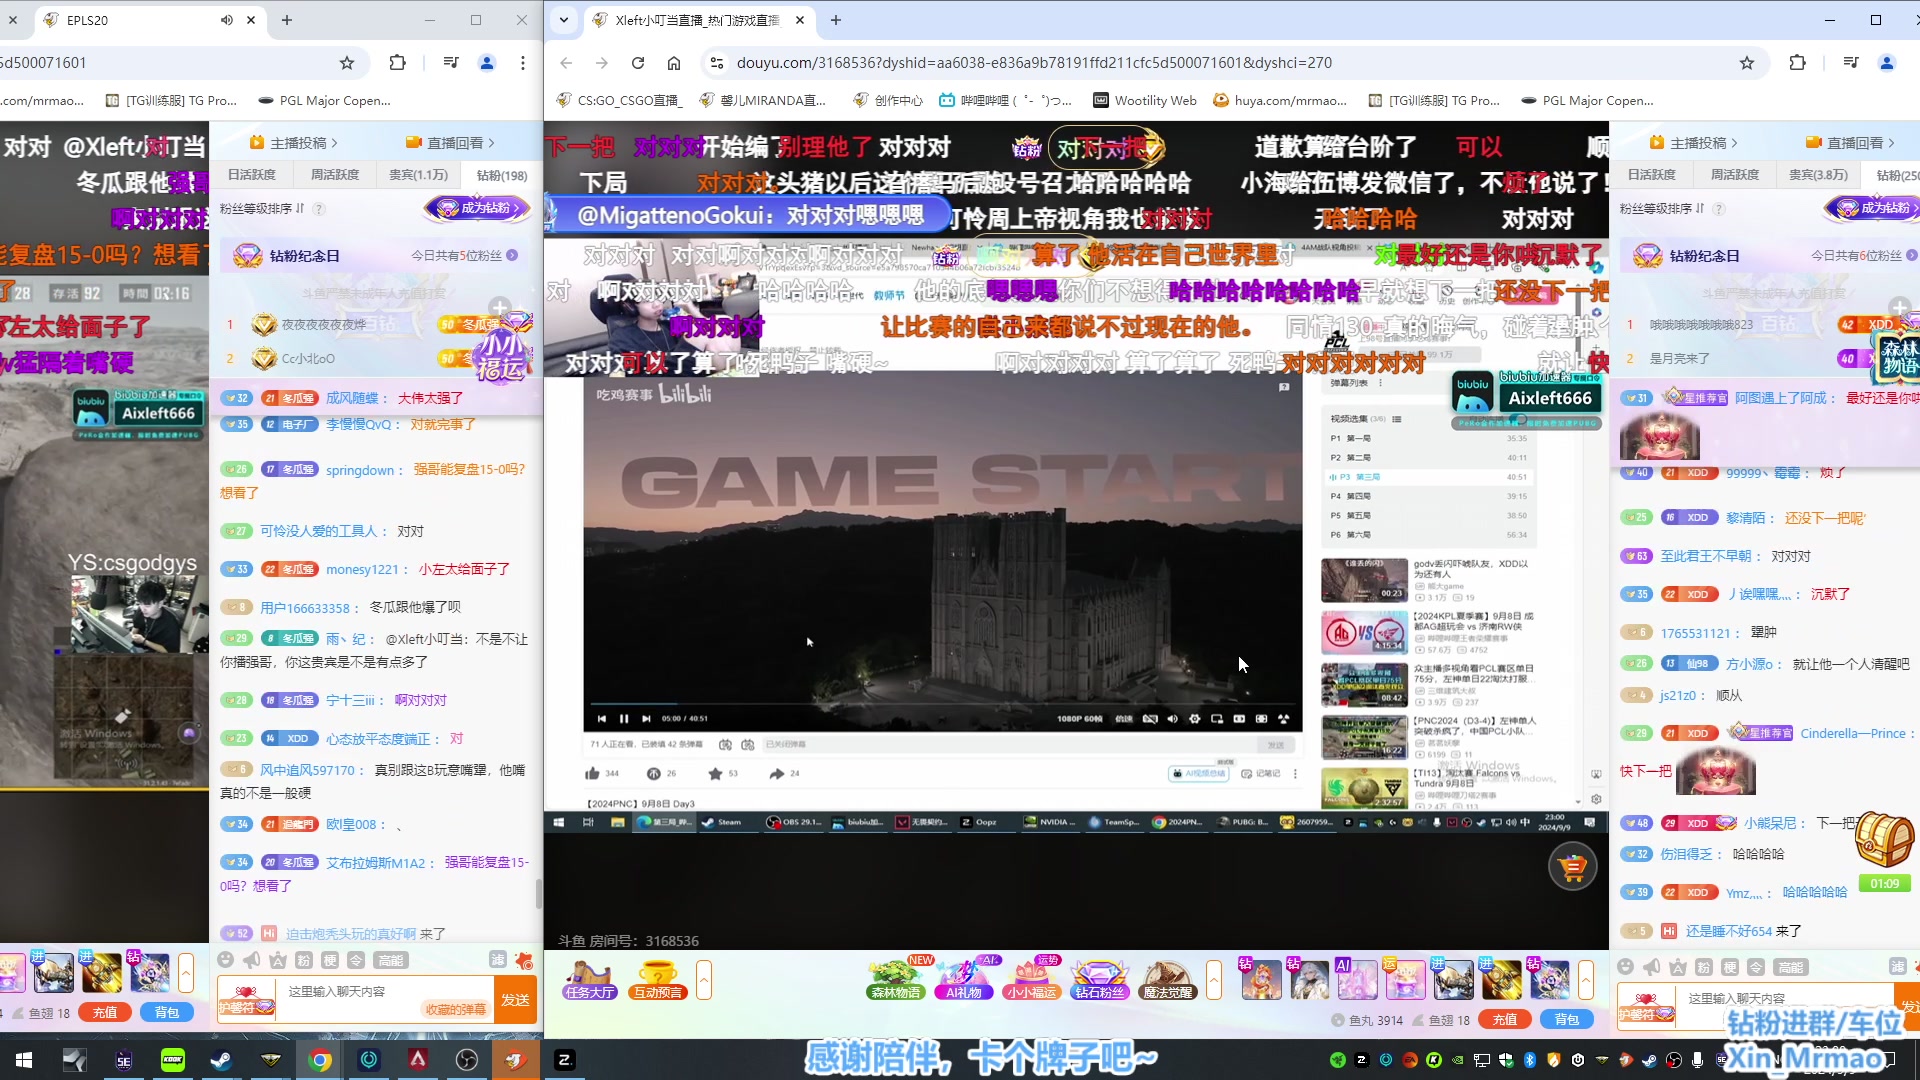
Task: Open the AI礼物 icon
Action: pos(964,980)
